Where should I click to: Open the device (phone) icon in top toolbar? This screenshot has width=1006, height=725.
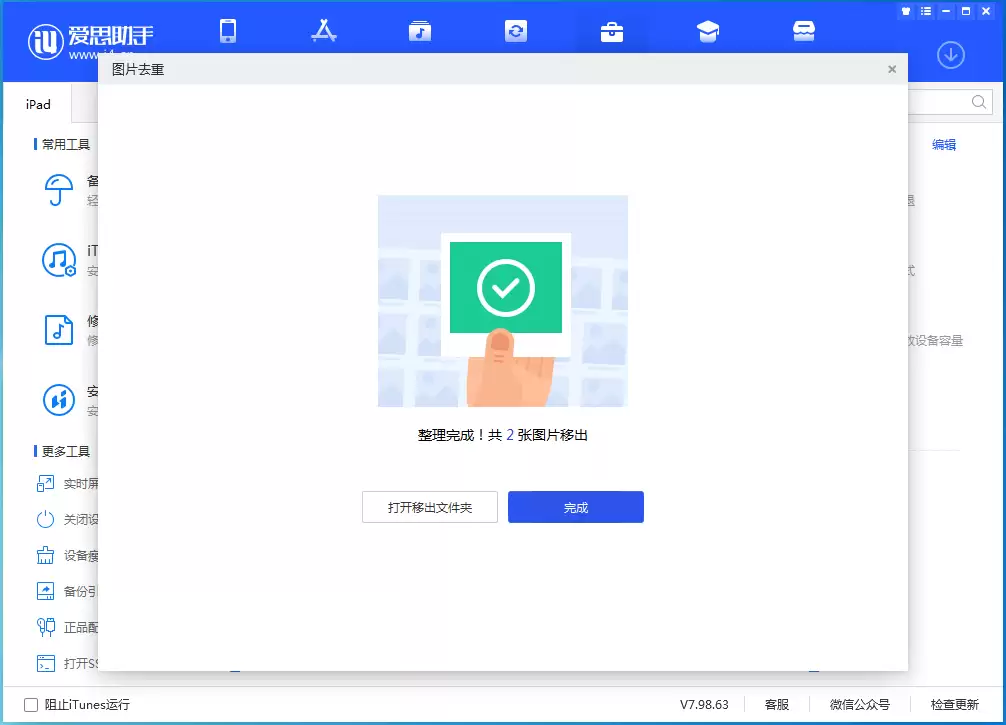(x=228, y=31)
